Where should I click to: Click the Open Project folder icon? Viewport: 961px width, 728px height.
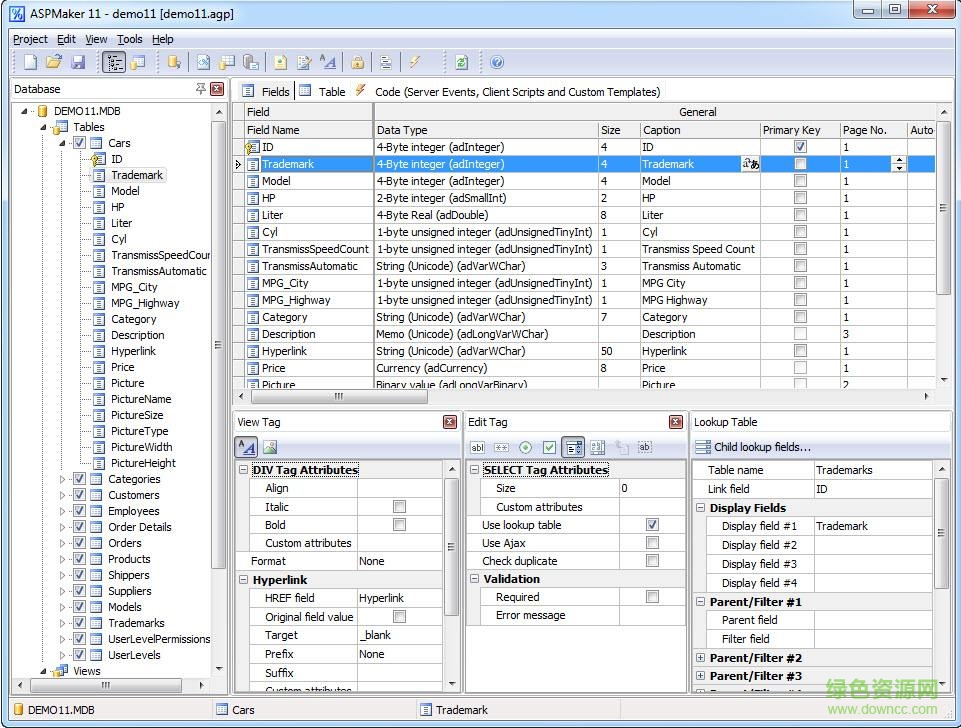54,63
